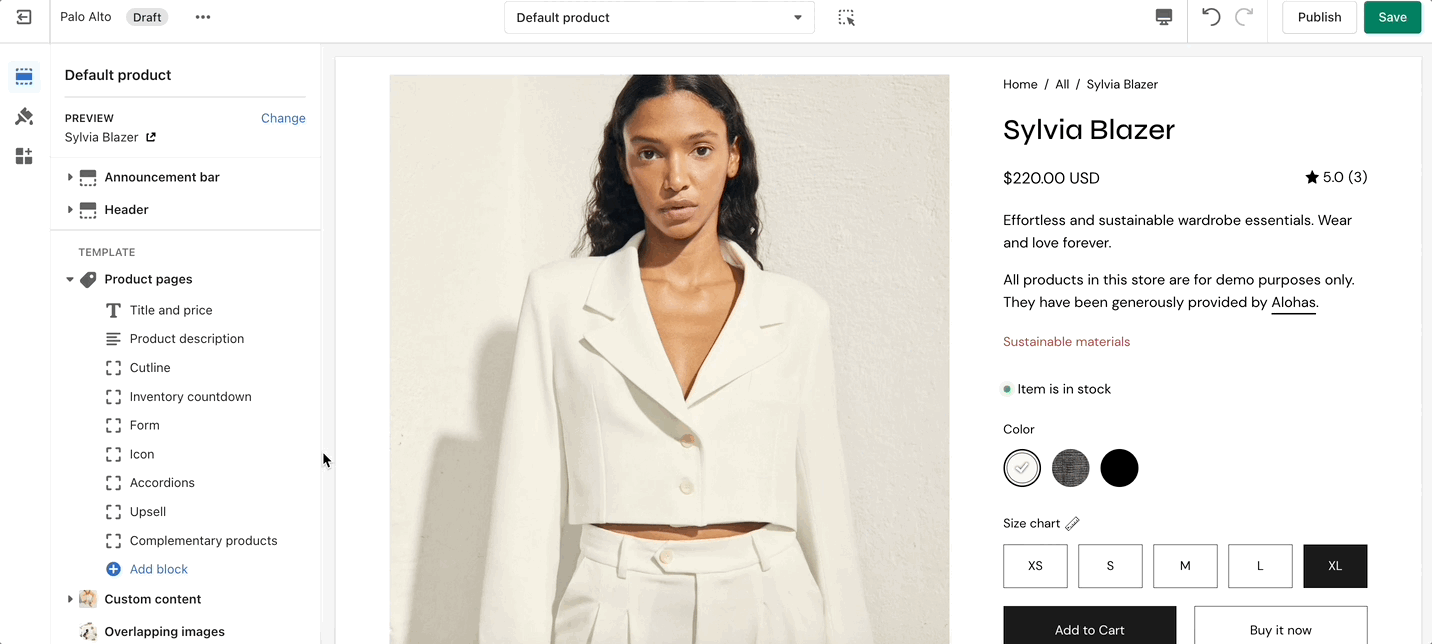Toggle the inspector selection tool
Image resolution: width=1432 pixels, height=644 pixels.
coord(846,18)
